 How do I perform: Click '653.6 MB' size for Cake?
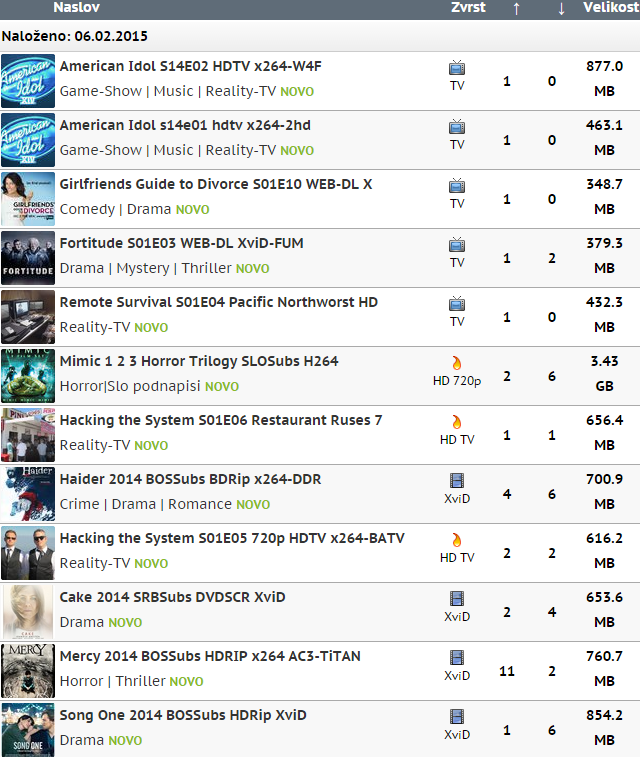coord(604,609)
